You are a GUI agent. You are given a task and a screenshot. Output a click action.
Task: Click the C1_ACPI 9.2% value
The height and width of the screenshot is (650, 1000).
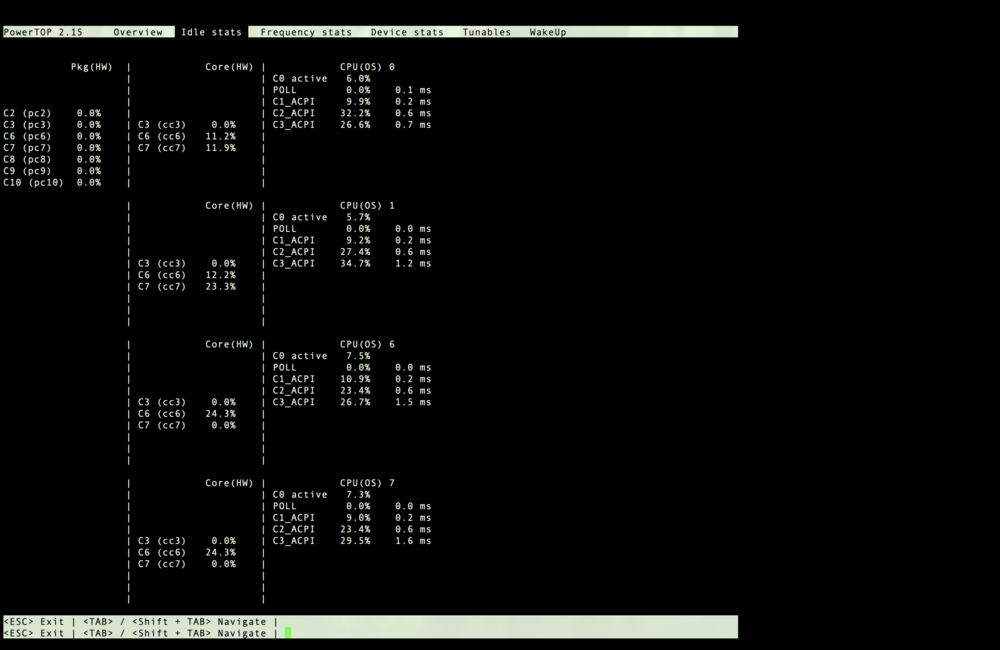tap(358, 240)
